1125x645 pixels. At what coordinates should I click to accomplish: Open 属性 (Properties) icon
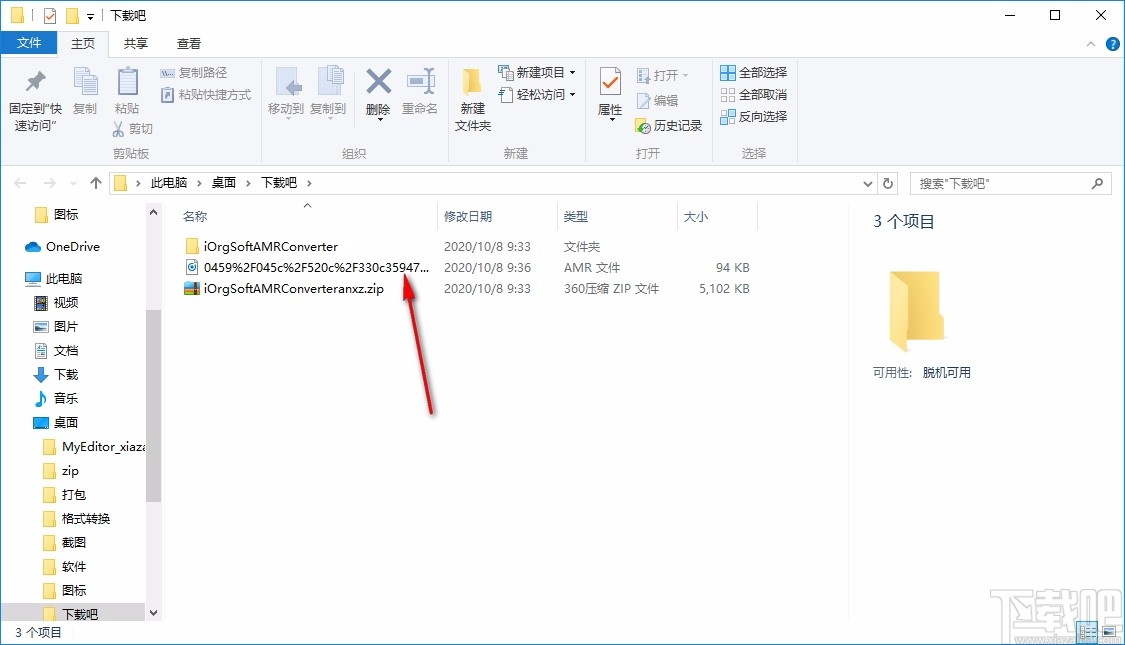point(609,89)
